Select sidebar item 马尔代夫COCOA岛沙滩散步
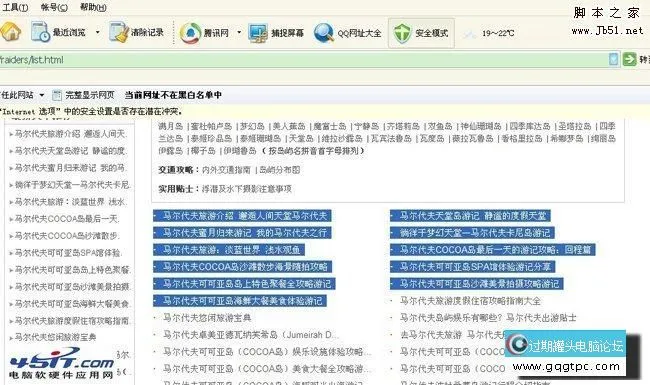The height and width of the screenshot is (385, 650). [x=67, y=236]
